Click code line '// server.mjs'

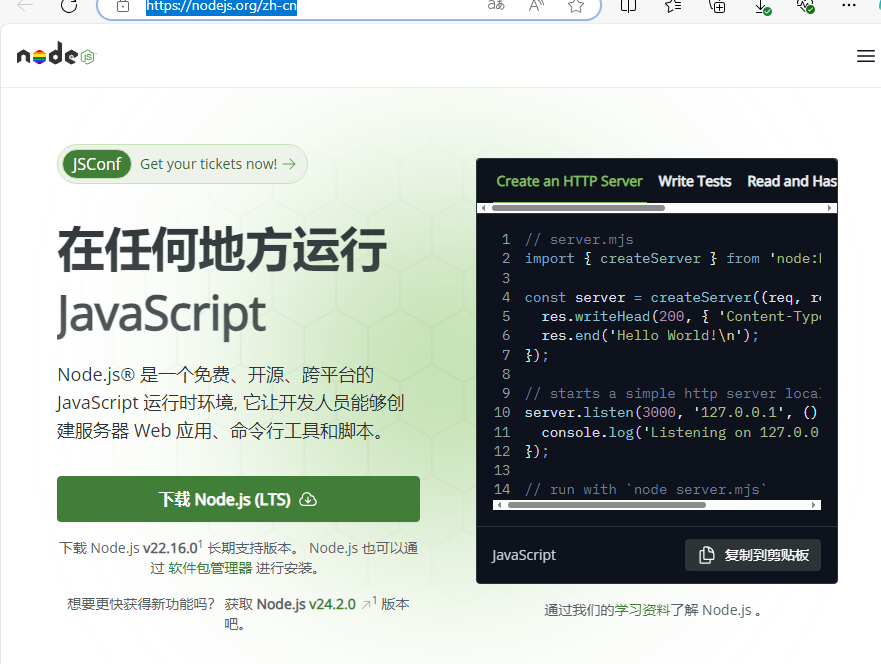pyautogui.click(x=579, y=239)
